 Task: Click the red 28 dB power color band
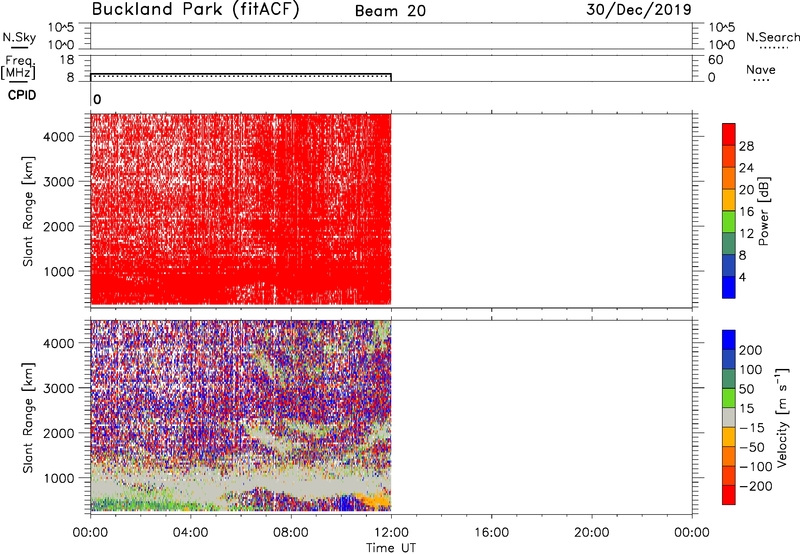(729, 135)
